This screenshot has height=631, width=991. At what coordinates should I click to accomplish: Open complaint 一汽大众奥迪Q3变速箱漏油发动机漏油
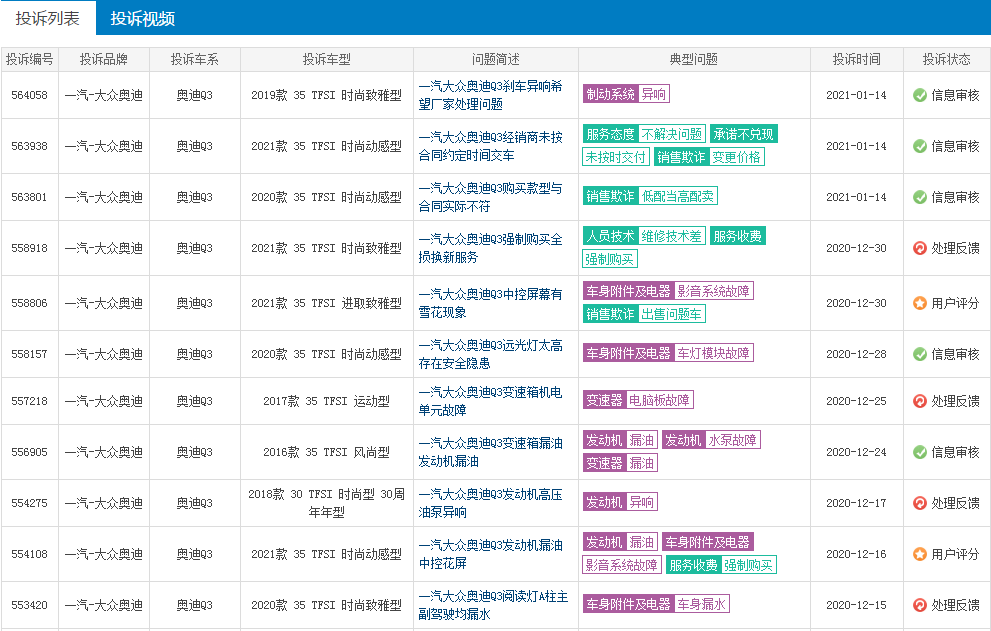[x=490, y=452]
